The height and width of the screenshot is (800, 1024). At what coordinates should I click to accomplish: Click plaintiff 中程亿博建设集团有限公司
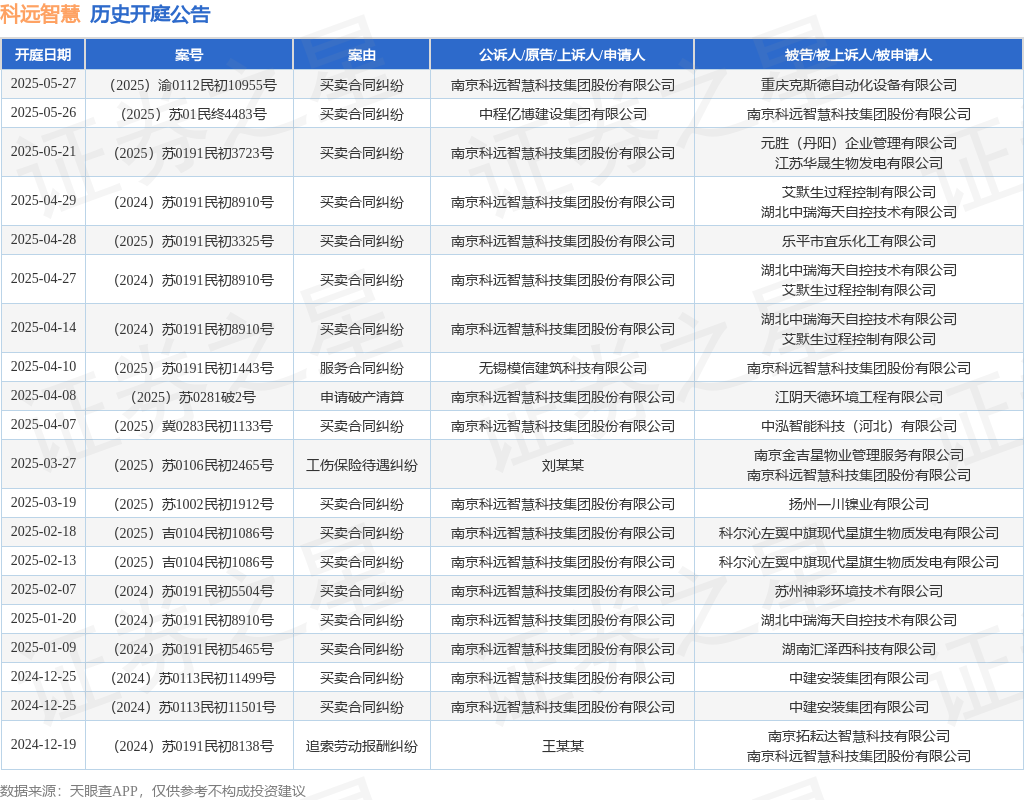pyautogui.click(x=562, y=114)
